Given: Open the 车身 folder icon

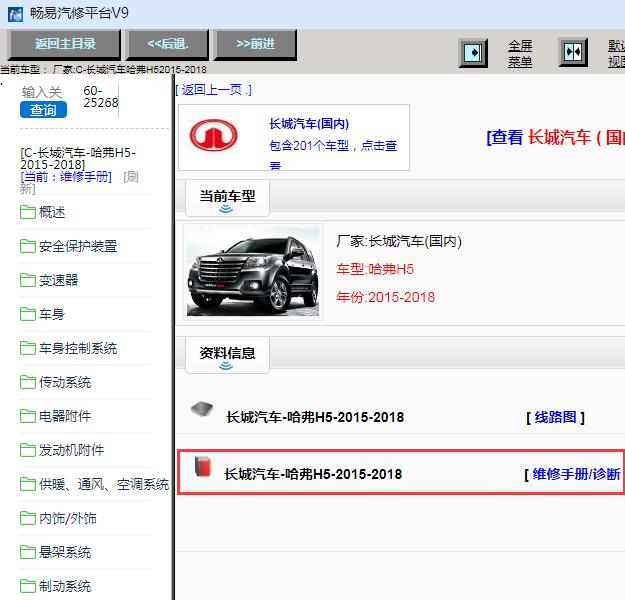Looking at the screenshot, I should (28, 314).
